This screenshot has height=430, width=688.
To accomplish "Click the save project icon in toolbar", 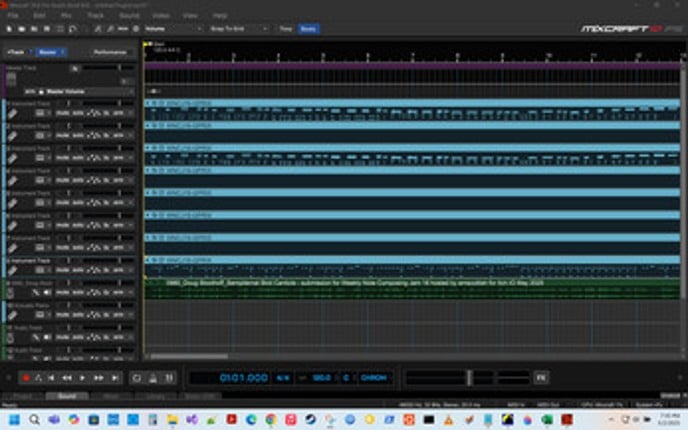I will click(36, 30).
